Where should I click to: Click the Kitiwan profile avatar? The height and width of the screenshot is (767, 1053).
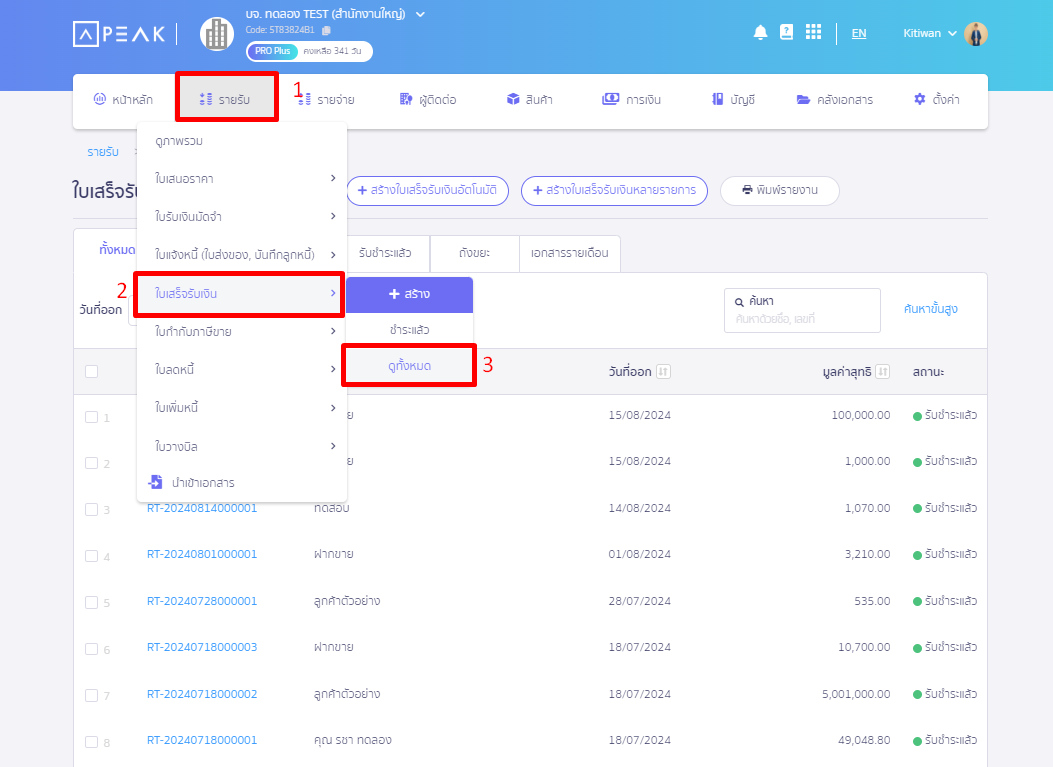point(976,34)
